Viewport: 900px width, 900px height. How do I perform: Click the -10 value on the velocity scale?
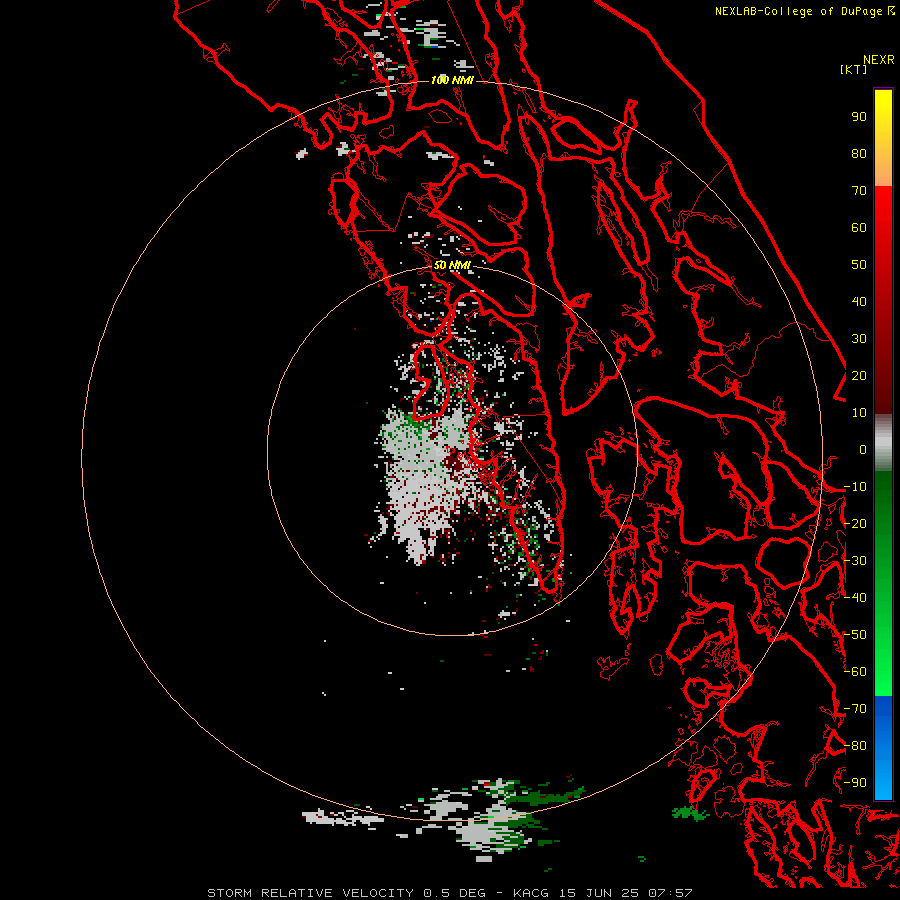click(x=855, y=487)
